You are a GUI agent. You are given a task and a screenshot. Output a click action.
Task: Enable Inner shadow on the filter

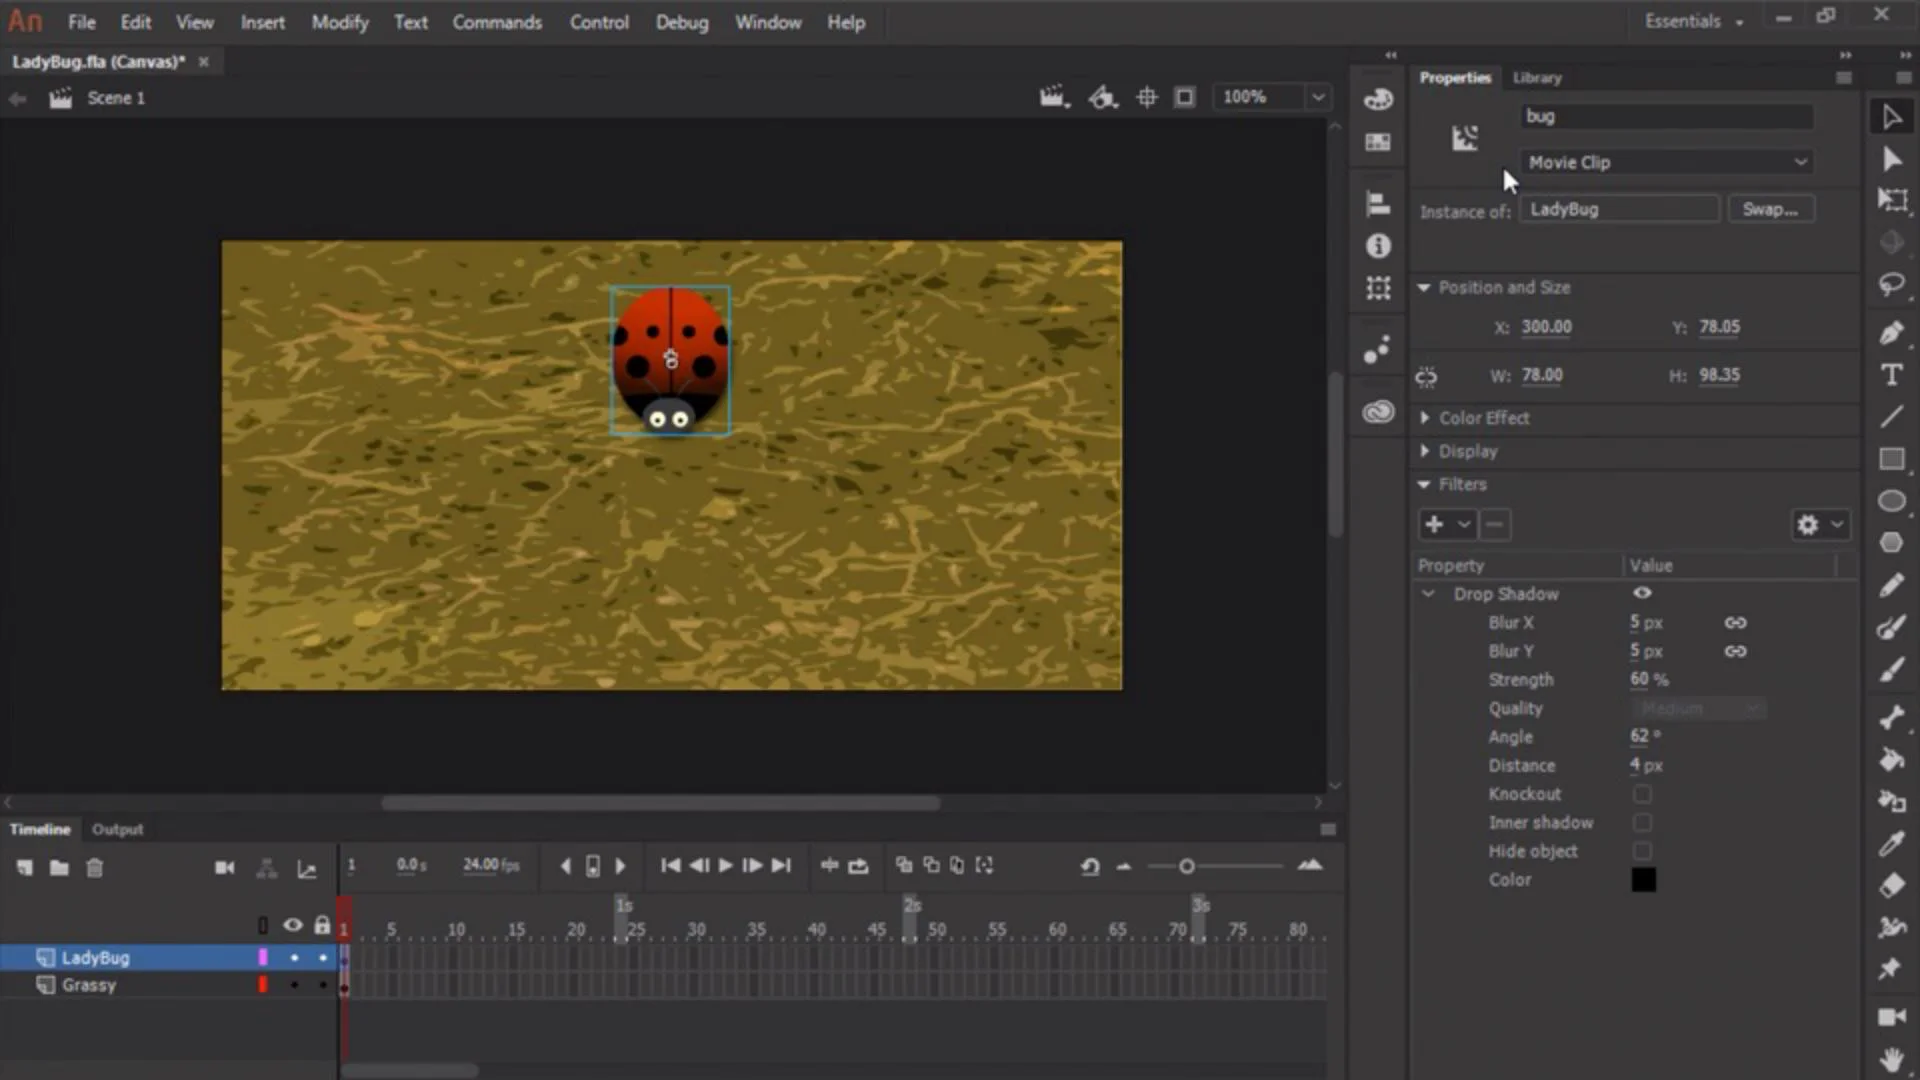pyautogui.click(x=1642, y=822)
